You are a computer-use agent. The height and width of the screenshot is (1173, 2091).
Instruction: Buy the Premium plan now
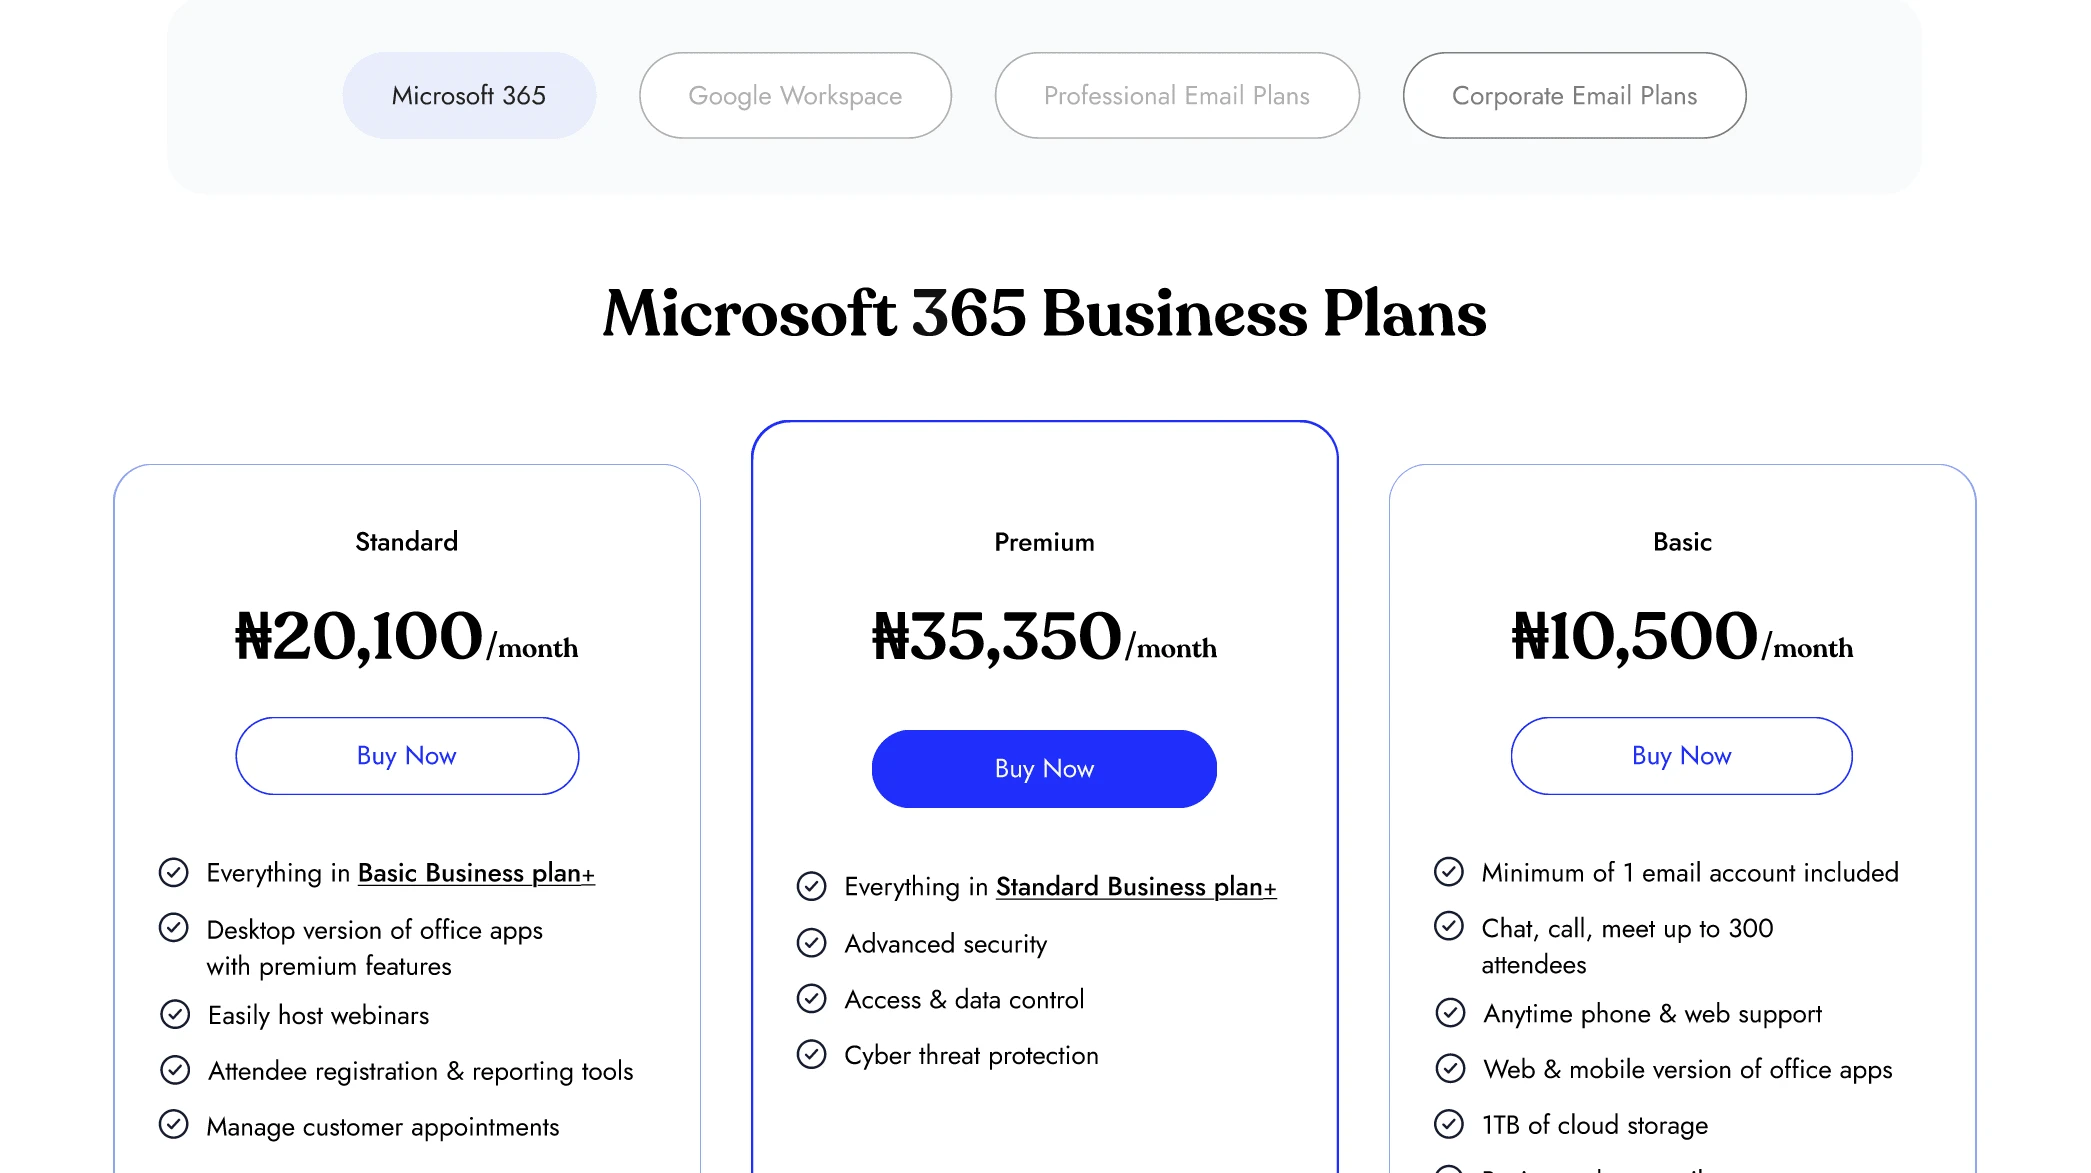click(1043, 768)
